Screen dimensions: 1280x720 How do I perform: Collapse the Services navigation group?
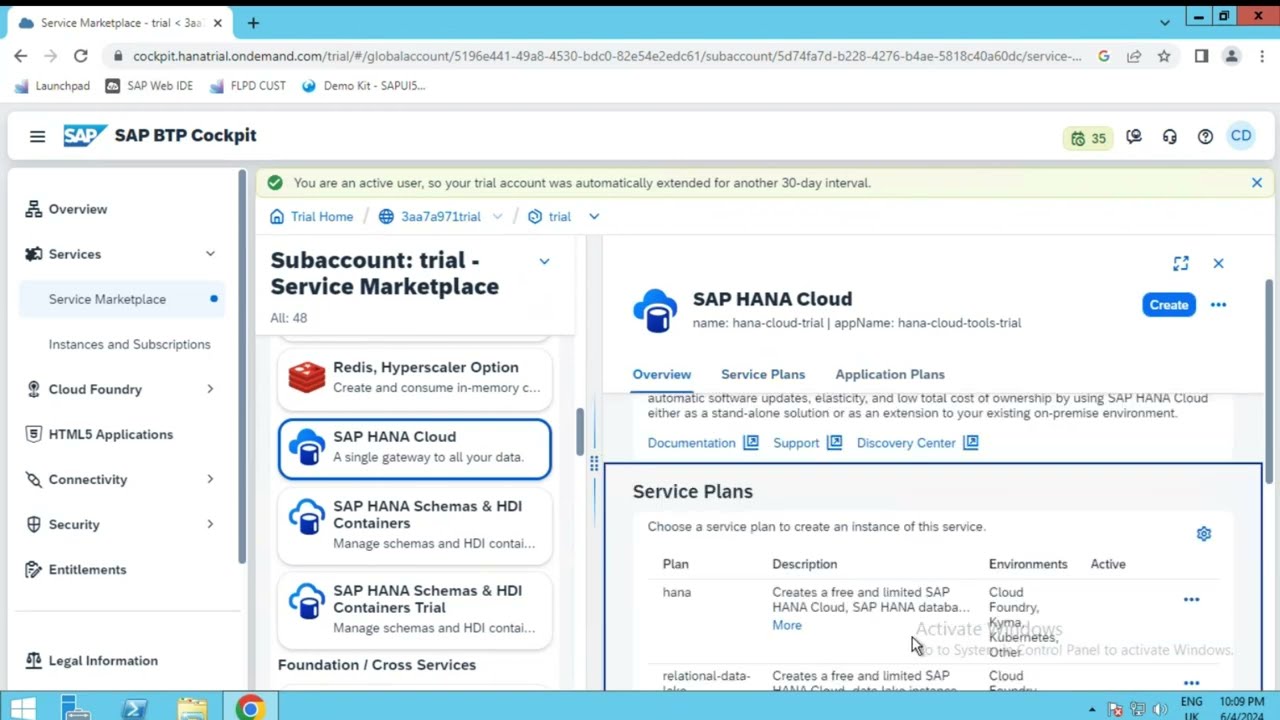click(x=210, y=254)
